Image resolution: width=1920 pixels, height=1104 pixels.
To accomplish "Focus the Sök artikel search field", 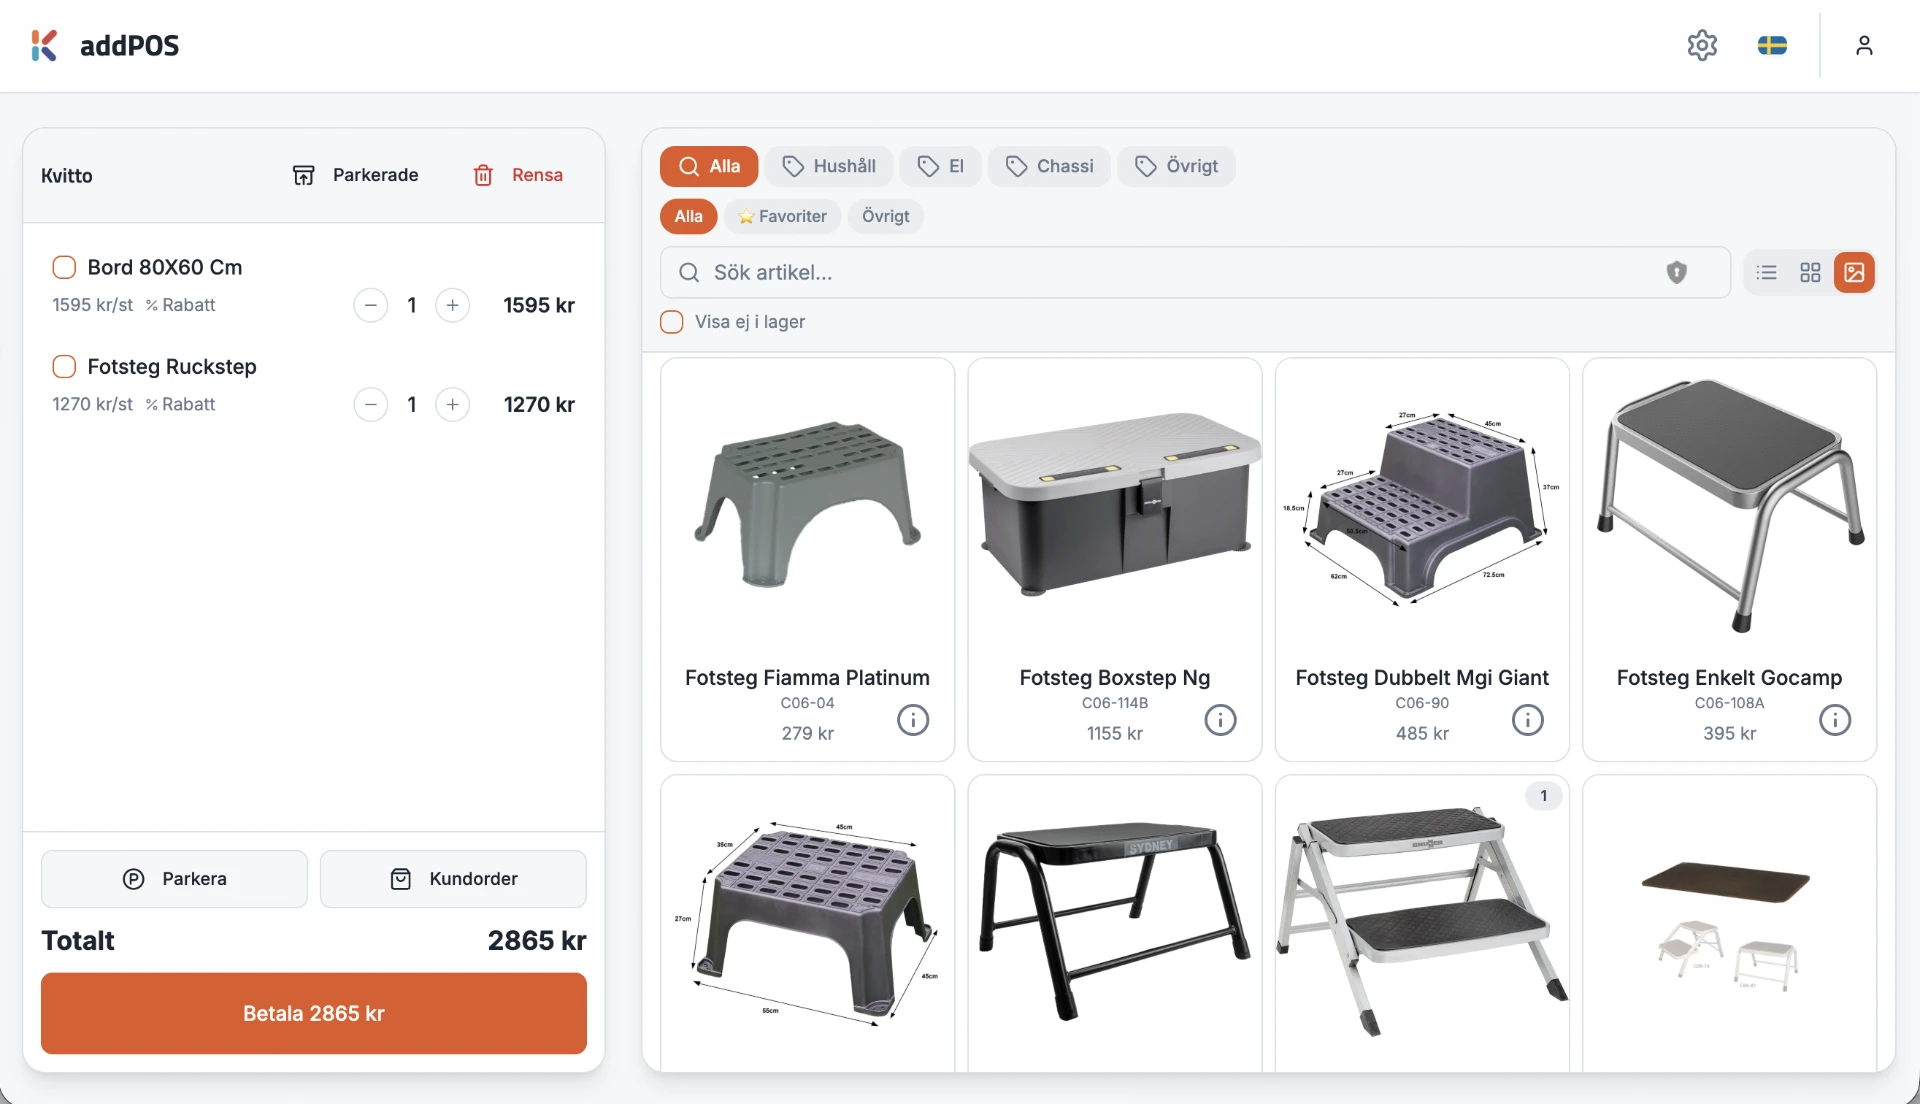I will 1195,272.
